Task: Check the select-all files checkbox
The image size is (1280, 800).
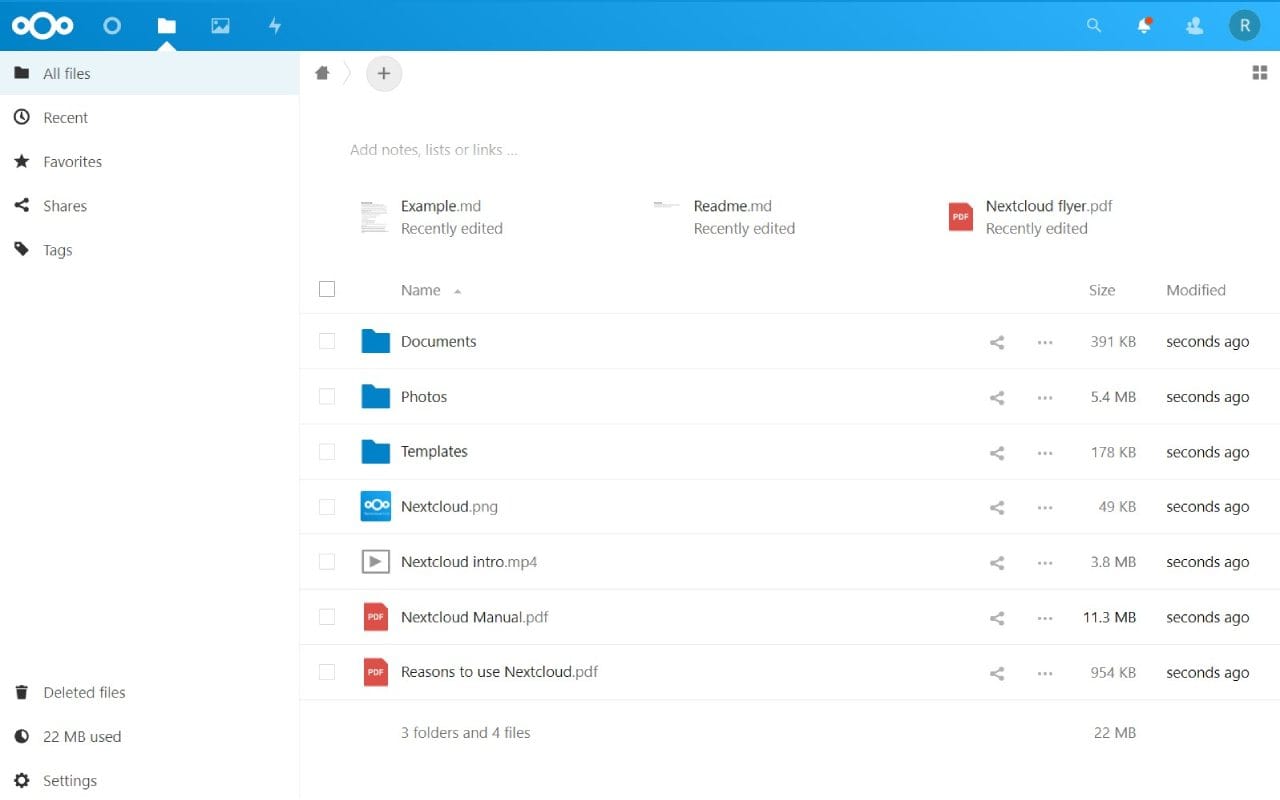Action: [327, 289]
